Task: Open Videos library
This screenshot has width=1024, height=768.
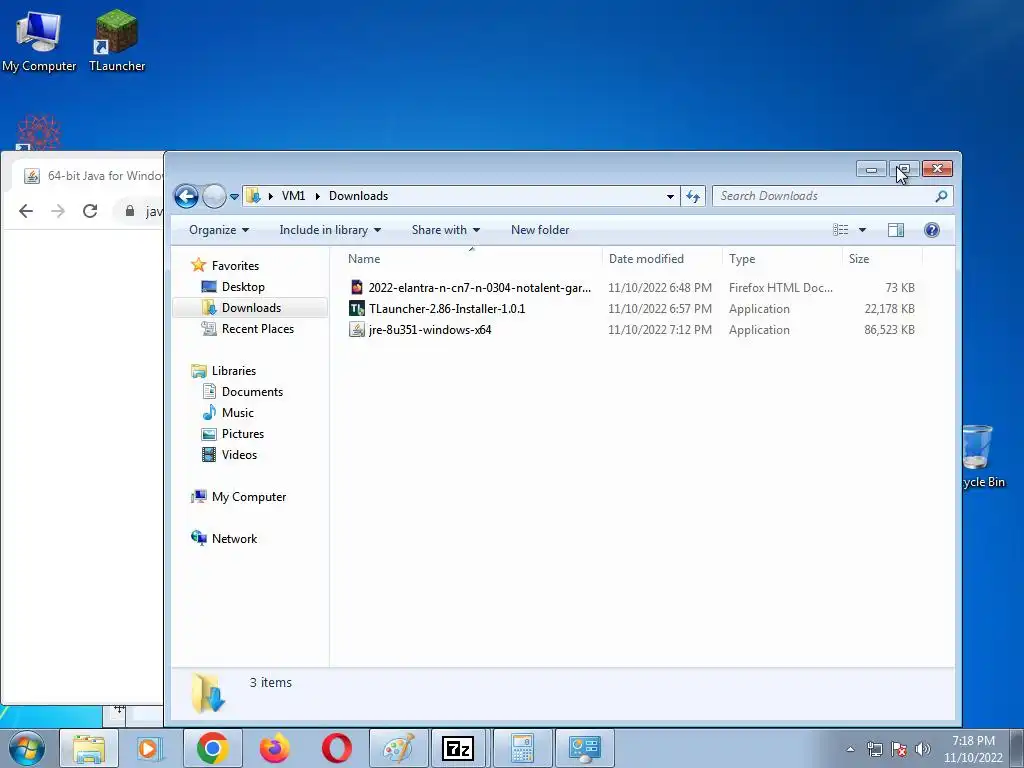Action: pos(239,455)
